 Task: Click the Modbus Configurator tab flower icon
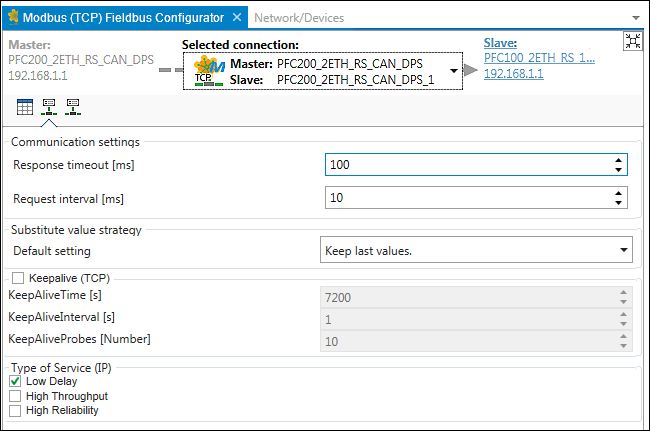click(13, 17)
